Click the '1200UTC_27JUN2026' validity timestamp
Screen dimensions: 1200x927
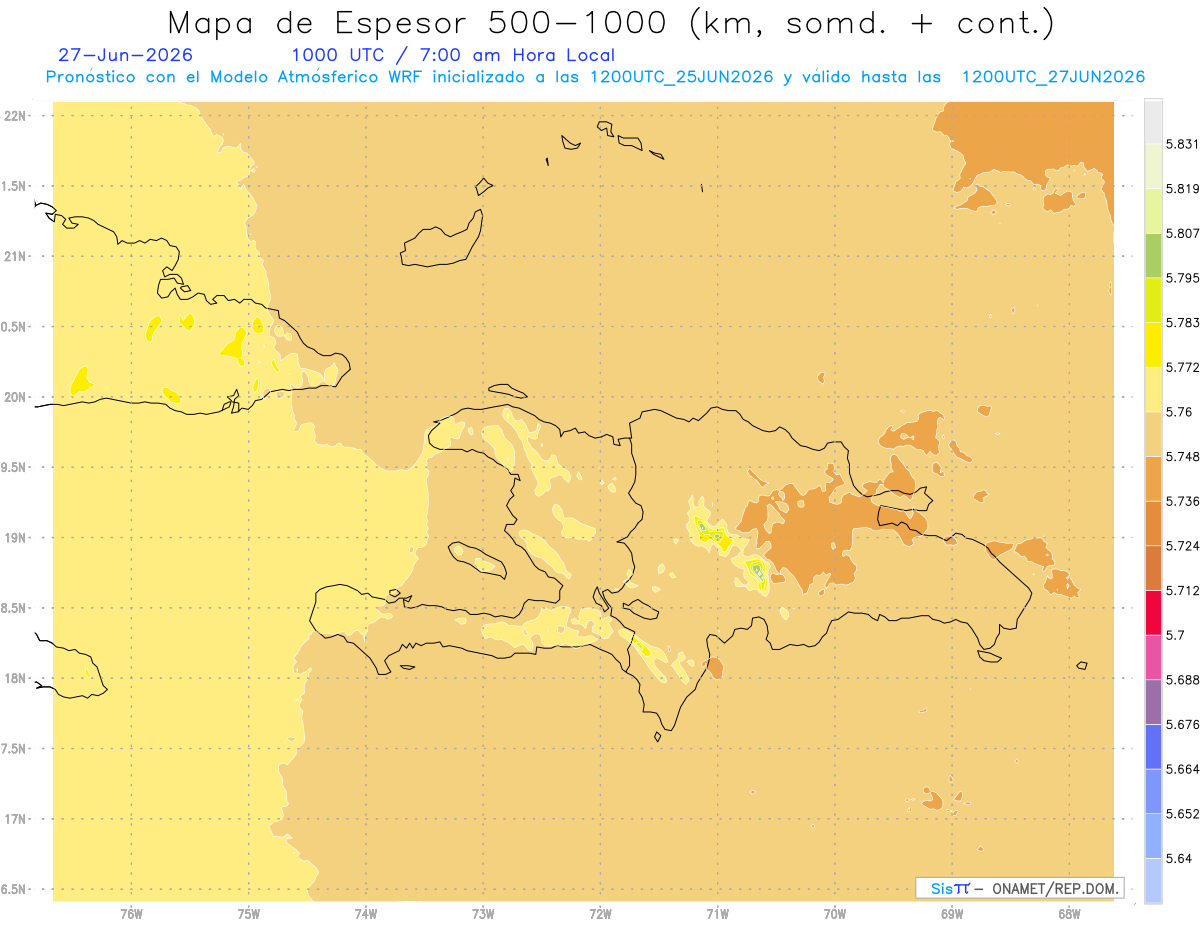tap(1053, 77)
